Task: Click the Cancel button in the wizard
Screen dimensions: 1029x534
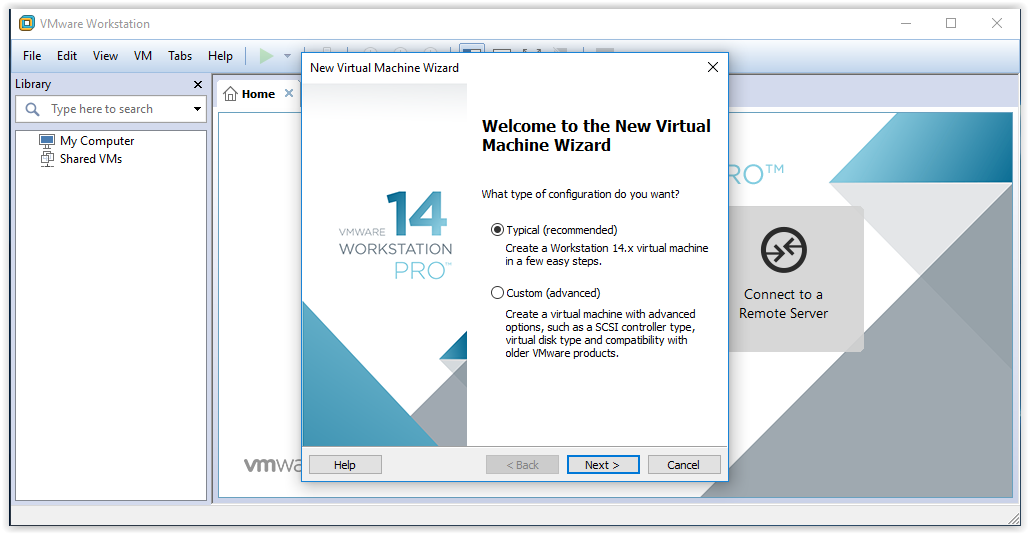Action: coord(684,464)
